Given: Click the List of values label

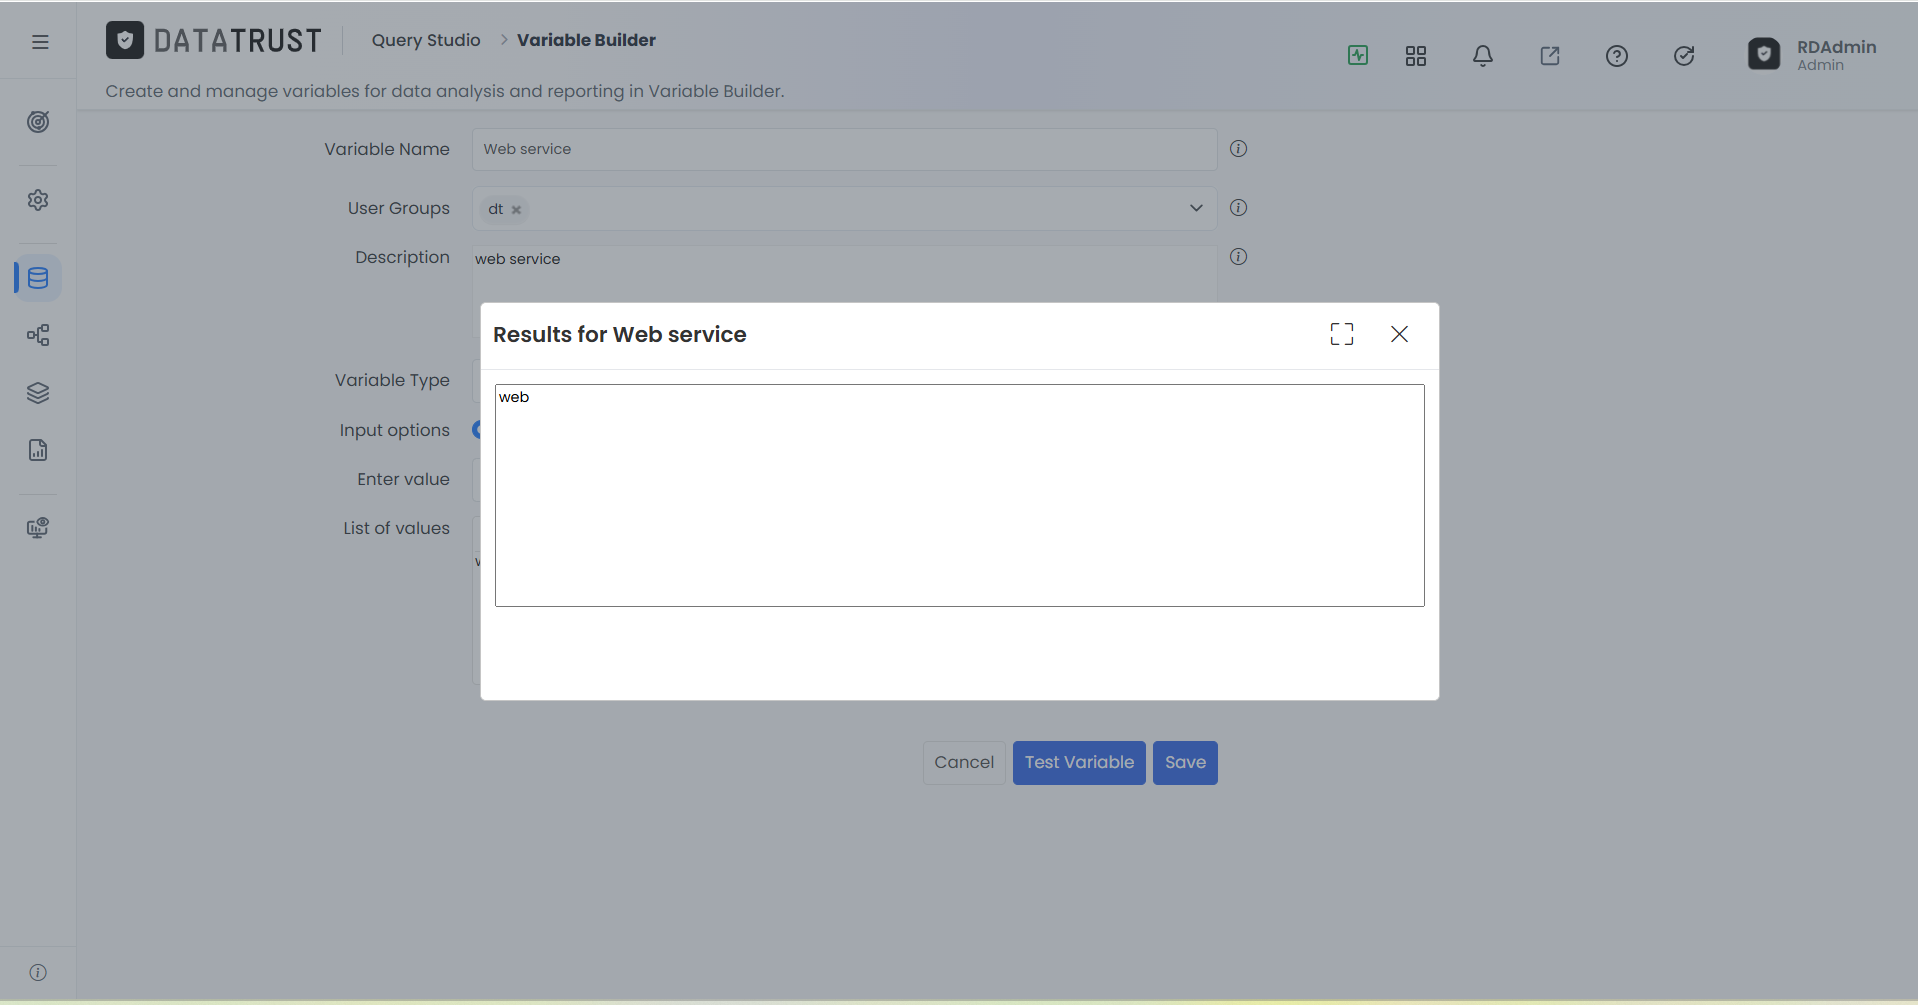Looking at the screenshot, I should click(396, 528).
